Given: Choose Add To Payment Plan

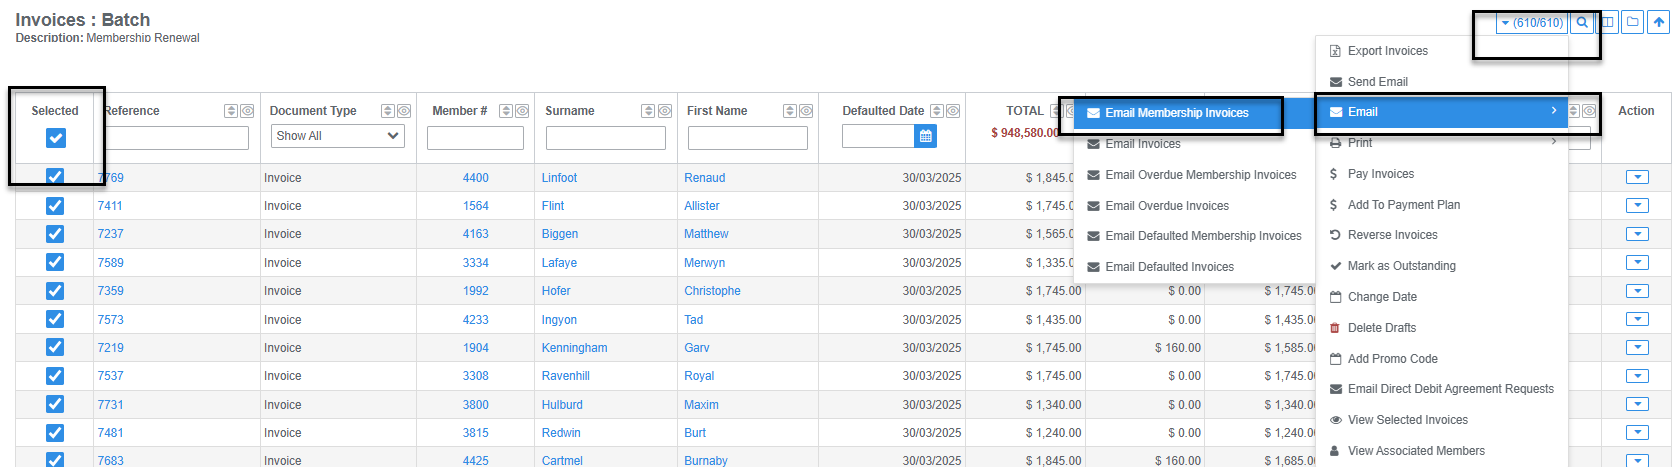Looking at the screenshot, I should tap(1442, 205).
